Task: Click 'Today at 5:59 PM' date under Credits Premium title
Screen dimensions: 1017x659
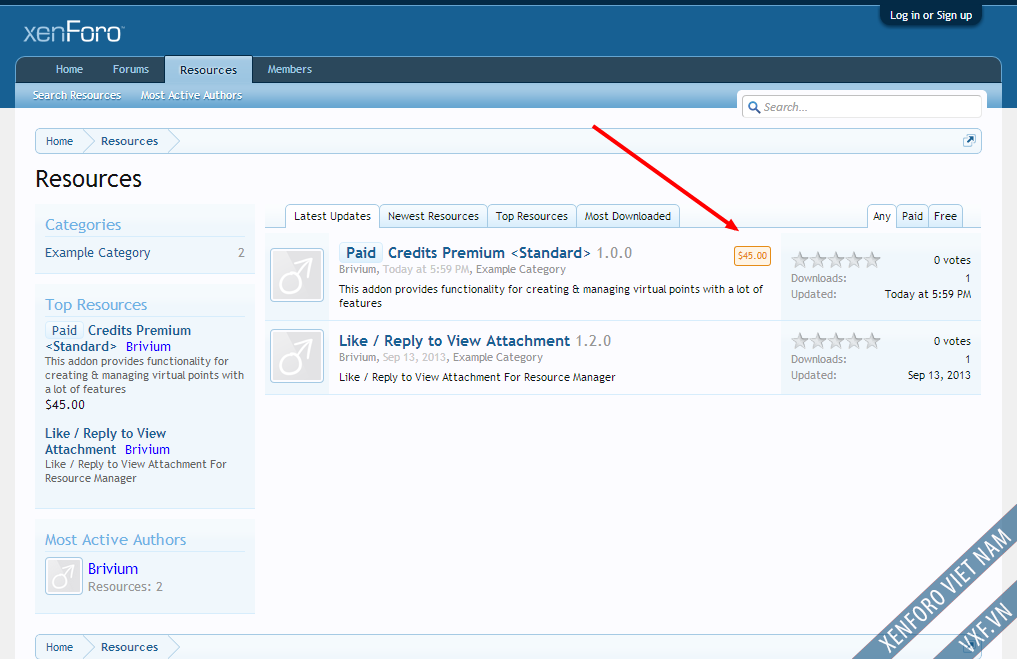Action: 426,269
